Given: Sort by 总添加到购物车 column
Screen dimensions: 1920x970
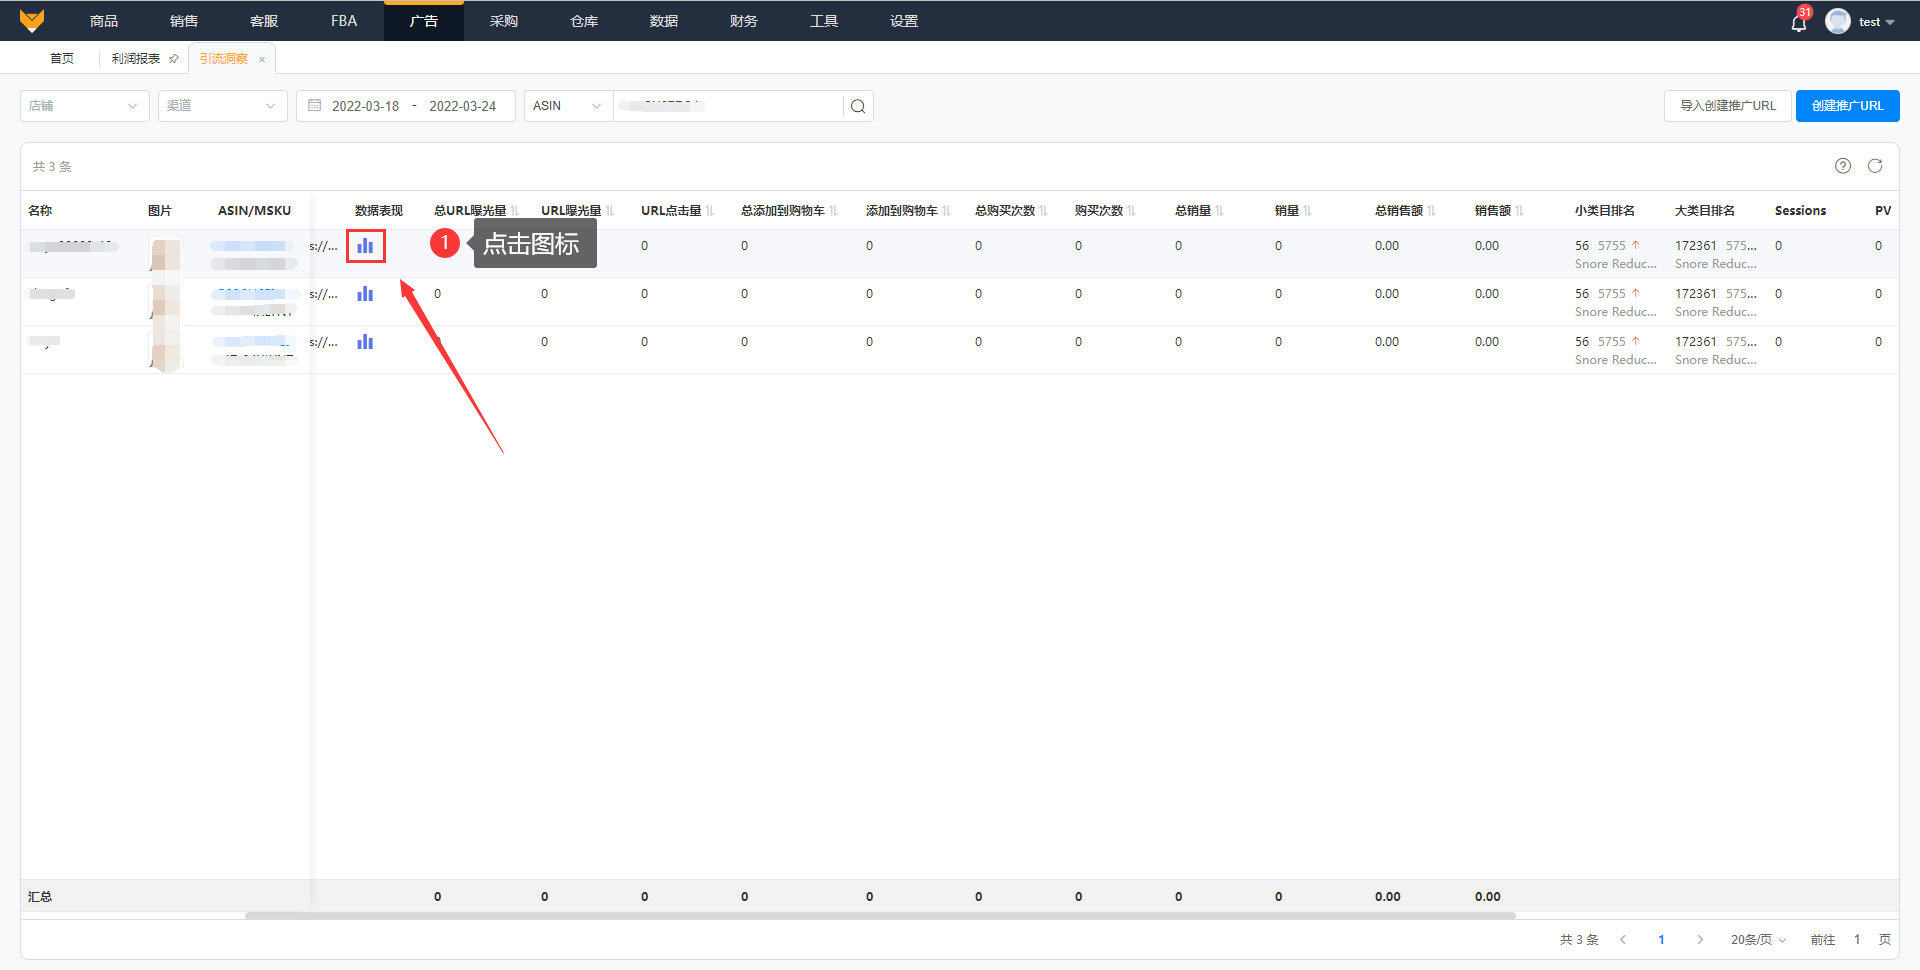Looking at the screenshot, I should pyautogui.click(x=833, y=211).
